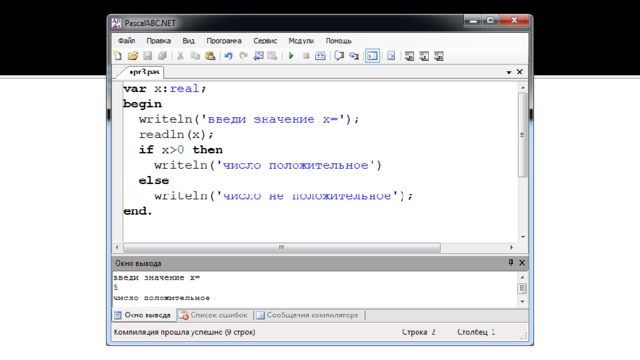Viewport: 640px width, 360px height.
Task: Redo the last undone action
Action: click(x=244, y=56)
